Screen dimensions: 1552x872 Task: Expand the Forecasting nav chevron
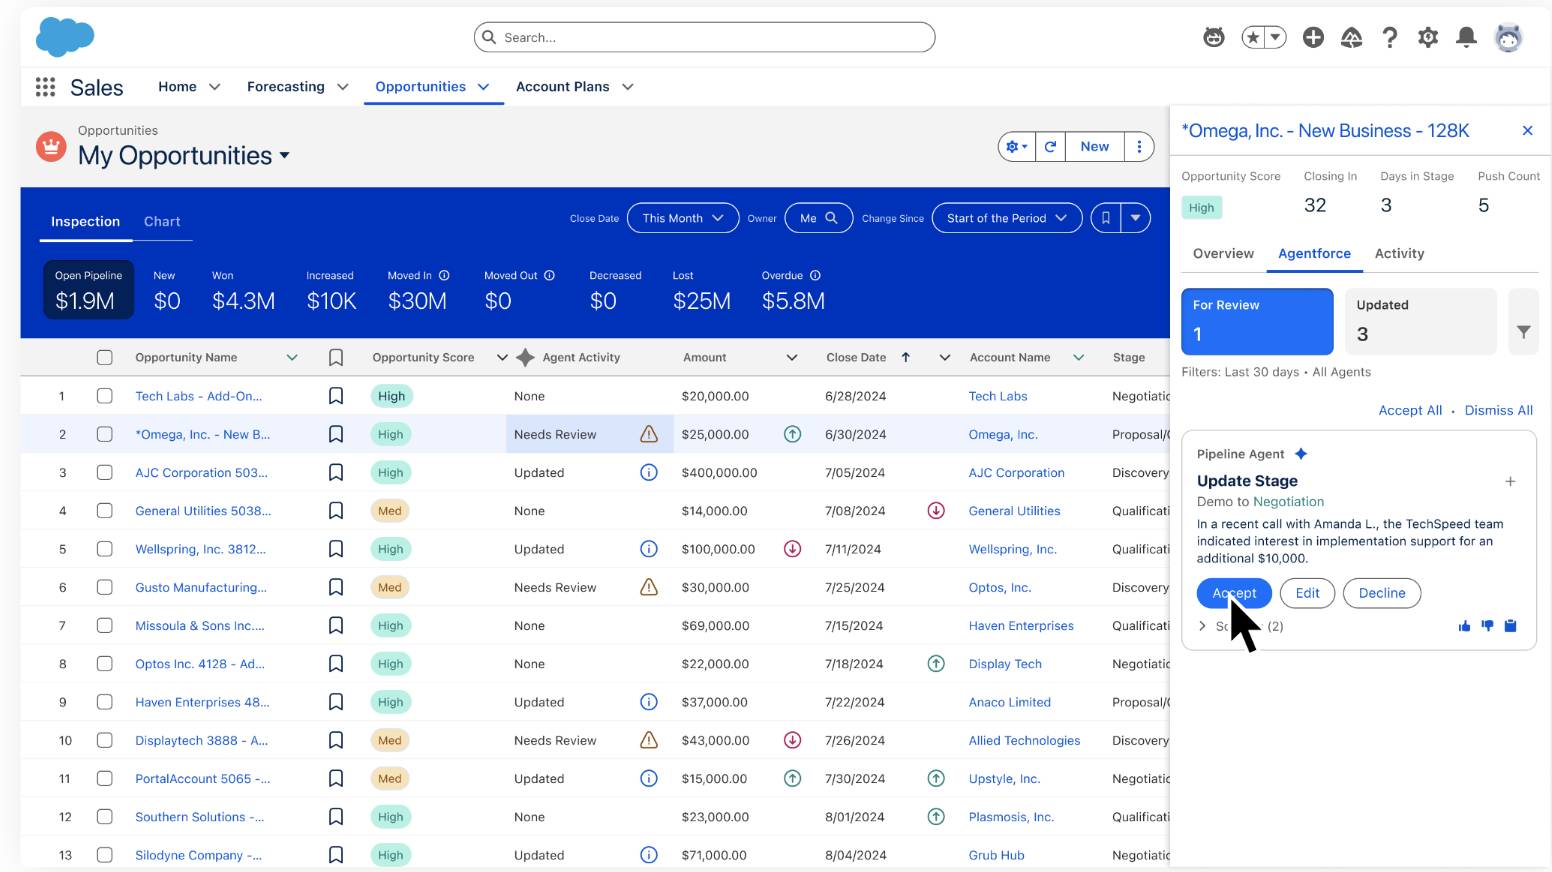coord(342,87)
